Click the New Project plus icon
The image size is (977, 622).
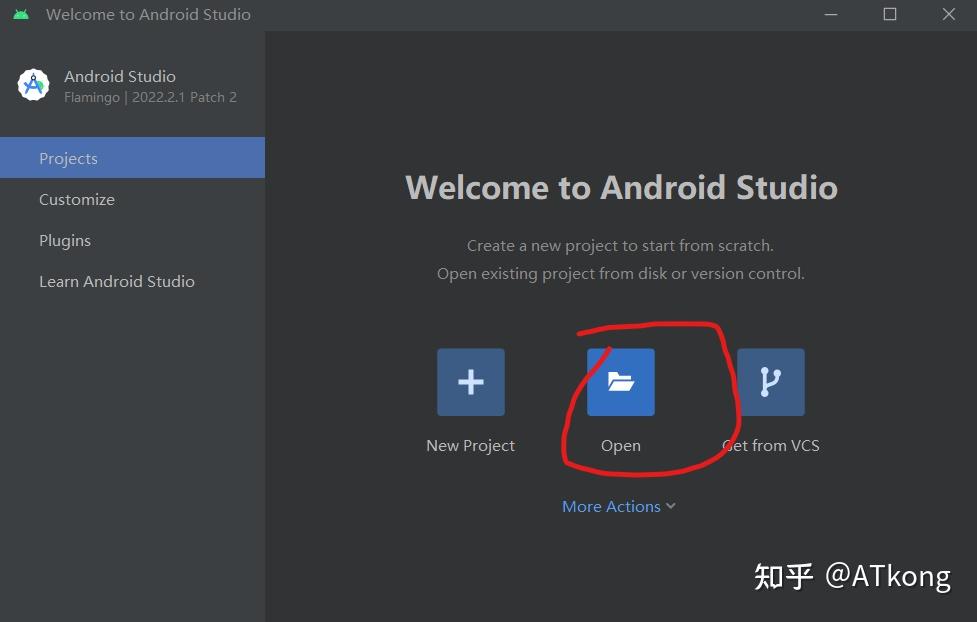point(470,381)
